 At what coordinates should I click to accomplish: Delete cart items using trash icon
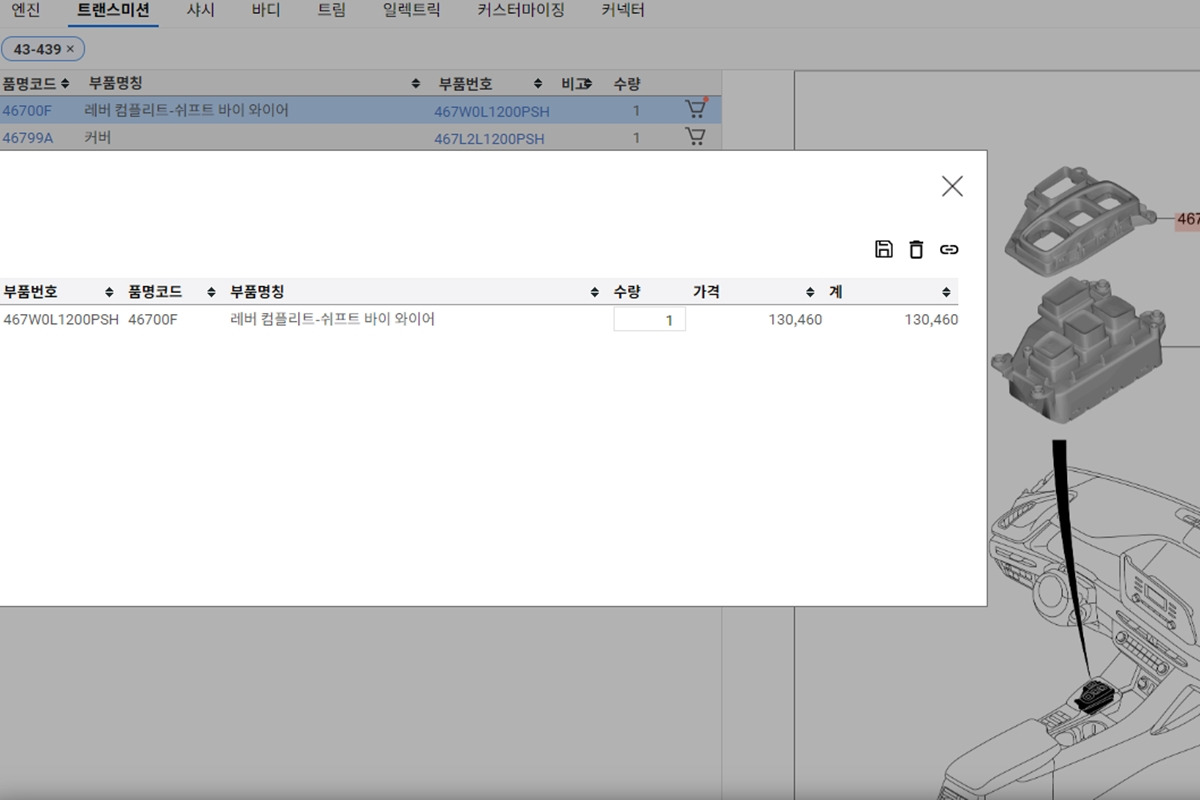point(916,249)
